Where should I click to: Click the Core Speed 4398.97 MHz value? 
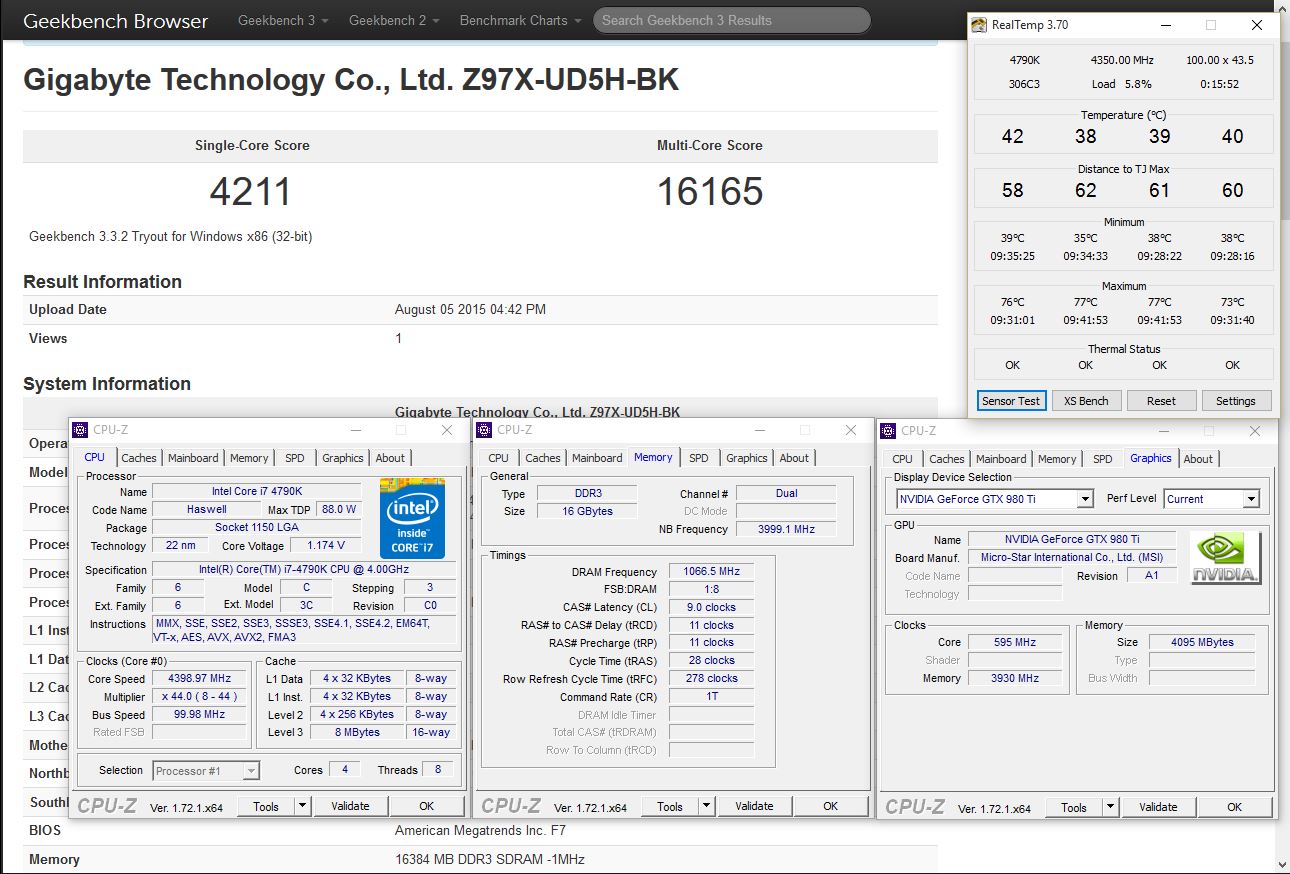click(x=201, y=678)
